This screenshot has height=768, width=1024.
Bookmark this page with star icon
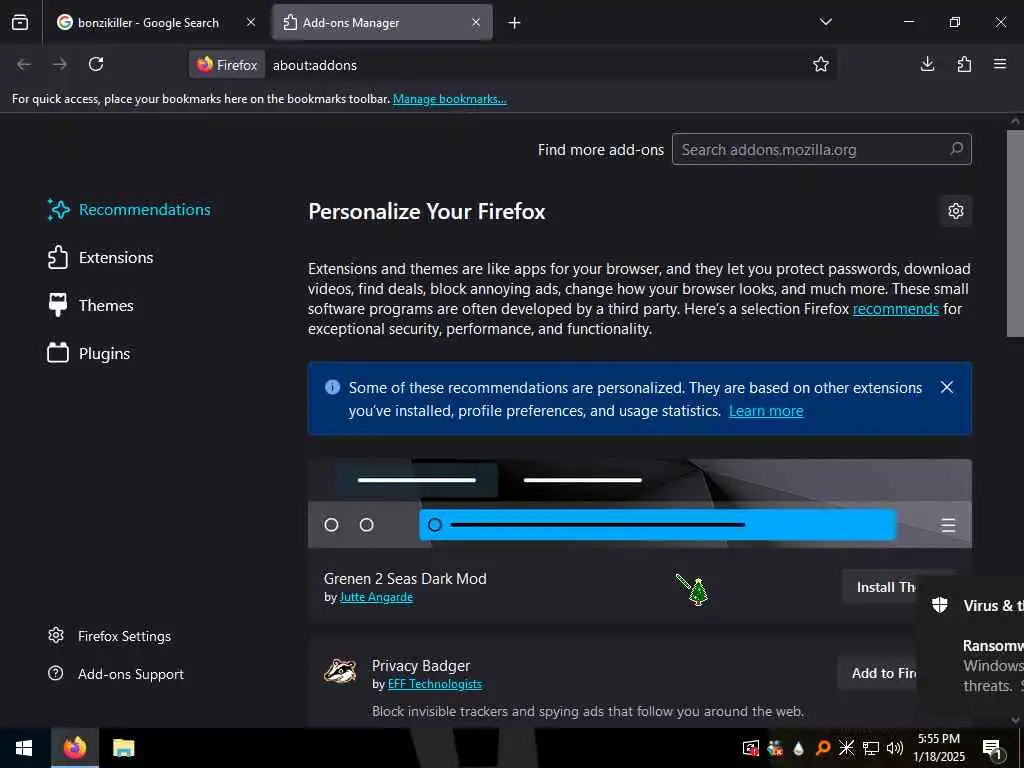point(821,64)
